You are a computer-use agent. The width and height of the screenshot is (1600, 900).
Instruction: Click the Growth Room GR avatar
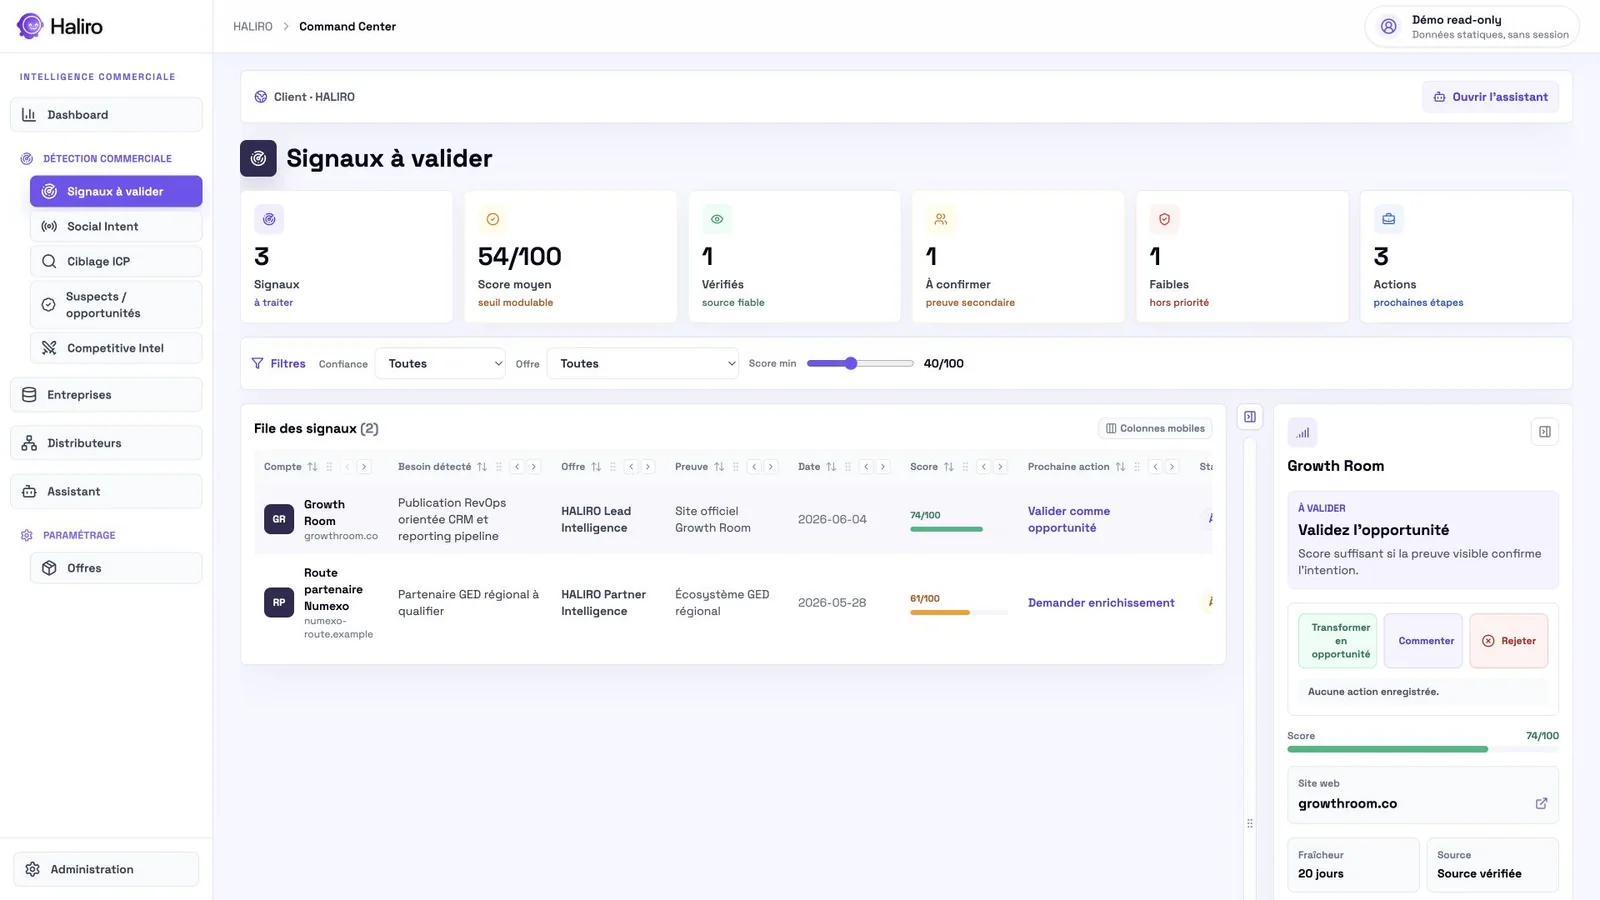tap(279, 519)
